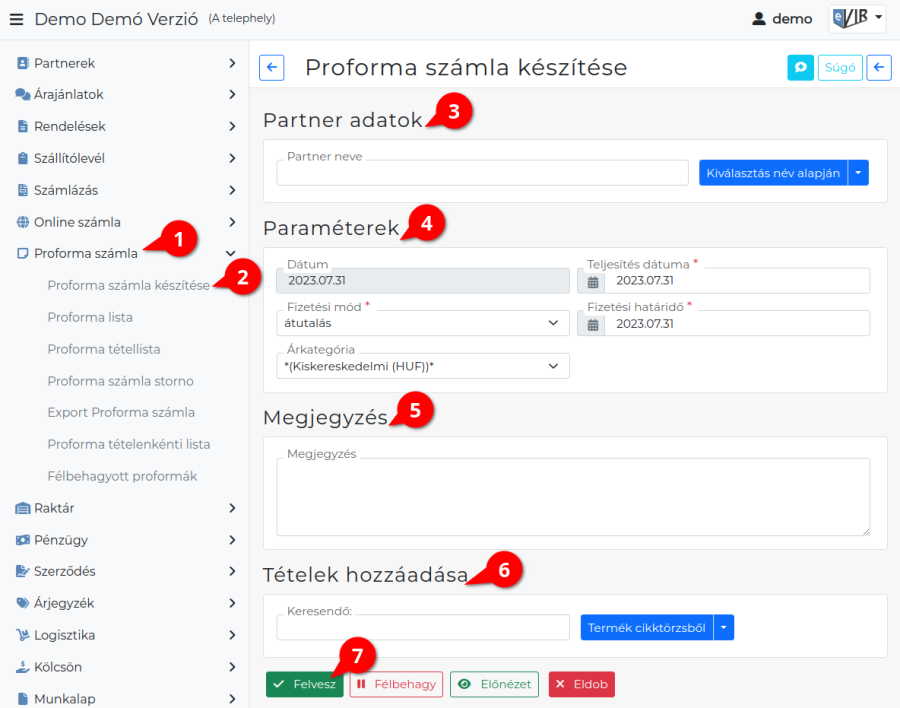The image size is (900, 708).
Task: Click the green Felvesz button
Action: pos(305,684)
